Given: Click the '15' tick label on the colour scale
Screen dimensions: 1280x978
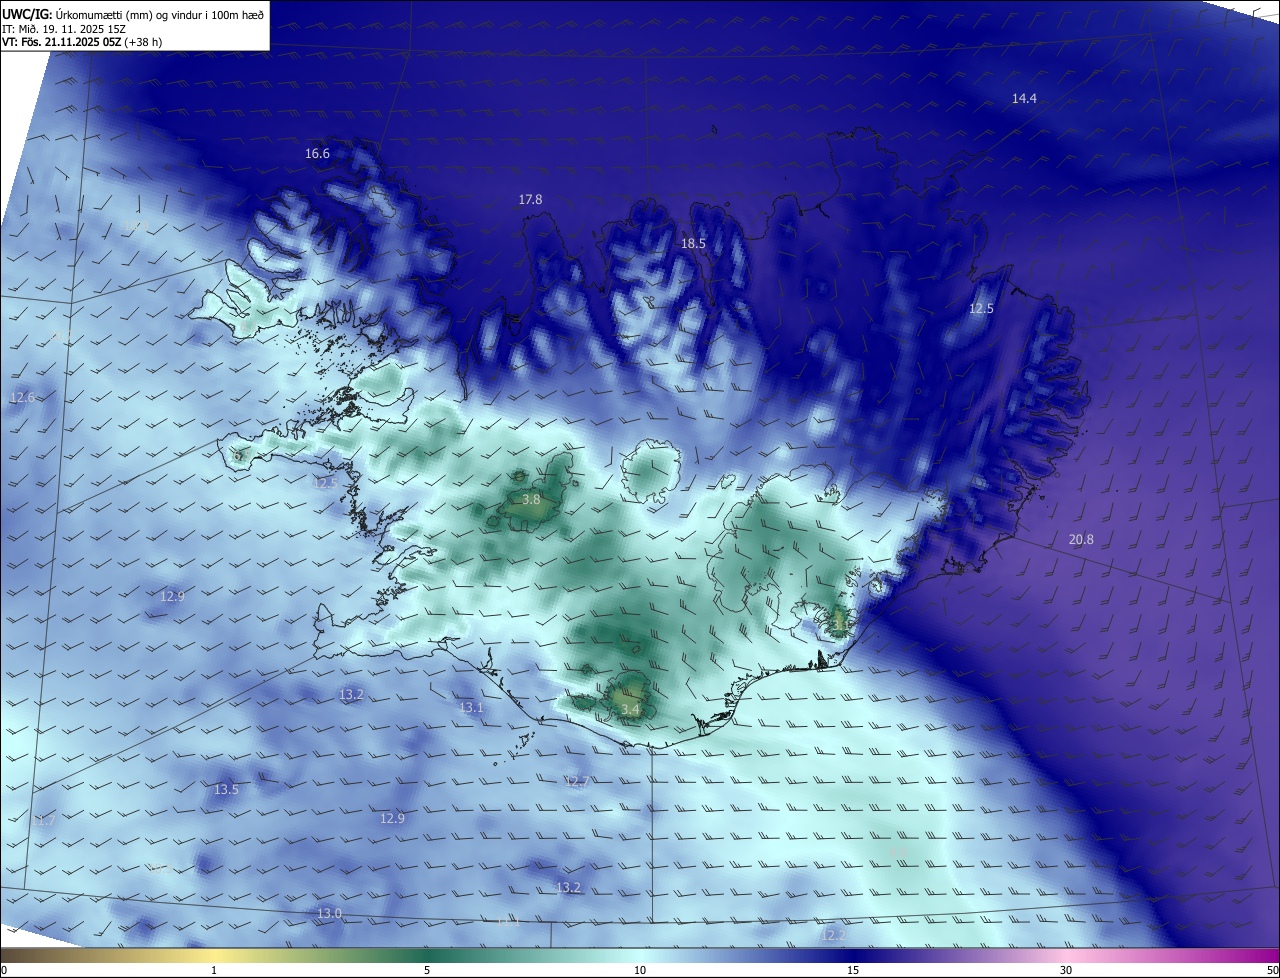Looking at the screenshot, I should tap(853, 970).
